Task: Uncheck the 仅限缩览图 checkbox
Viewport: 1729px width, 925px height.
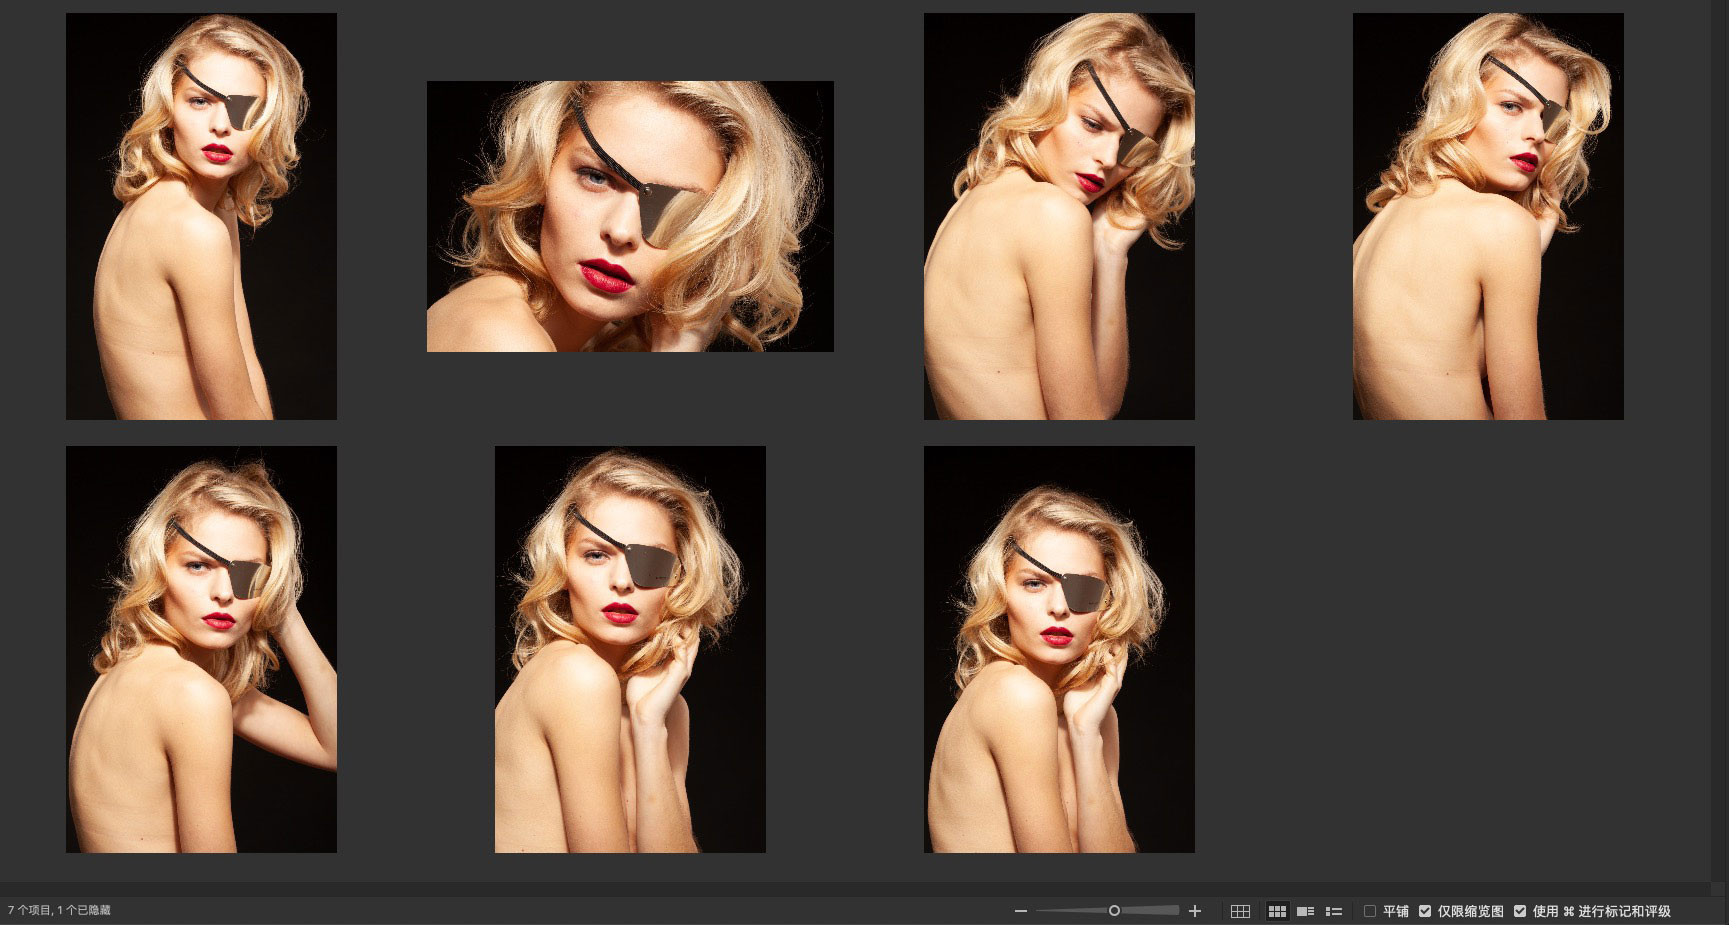Action: (1425, 911)
